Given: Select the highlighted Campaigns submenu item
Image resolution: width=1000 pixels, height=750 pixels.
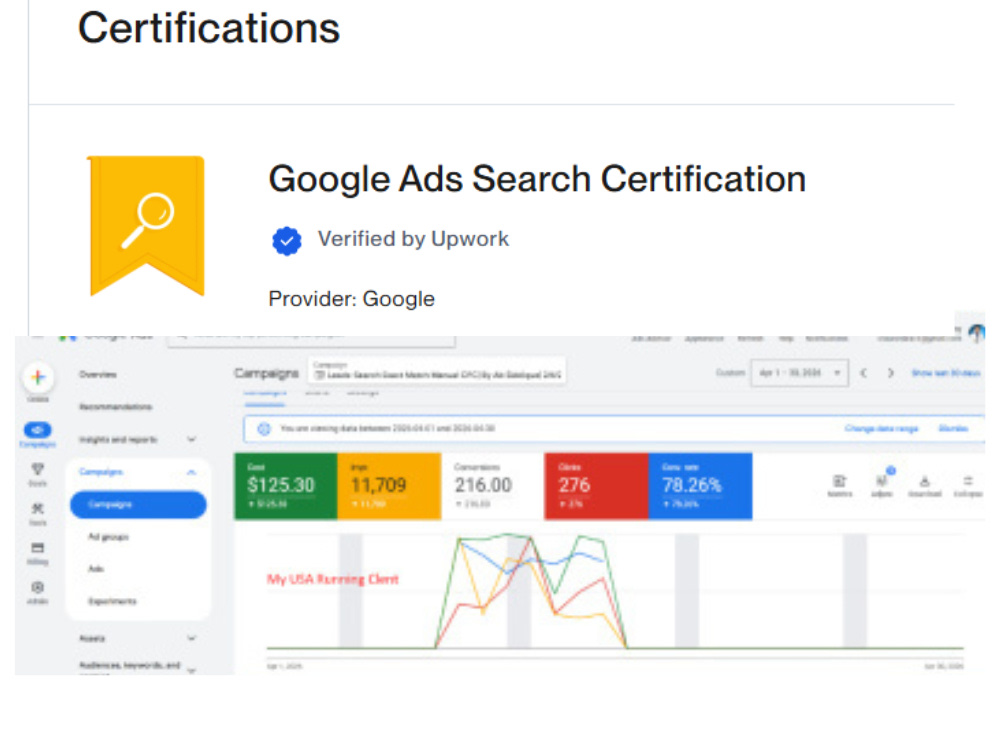Looking at the screenshot, I should coord(138,504).
